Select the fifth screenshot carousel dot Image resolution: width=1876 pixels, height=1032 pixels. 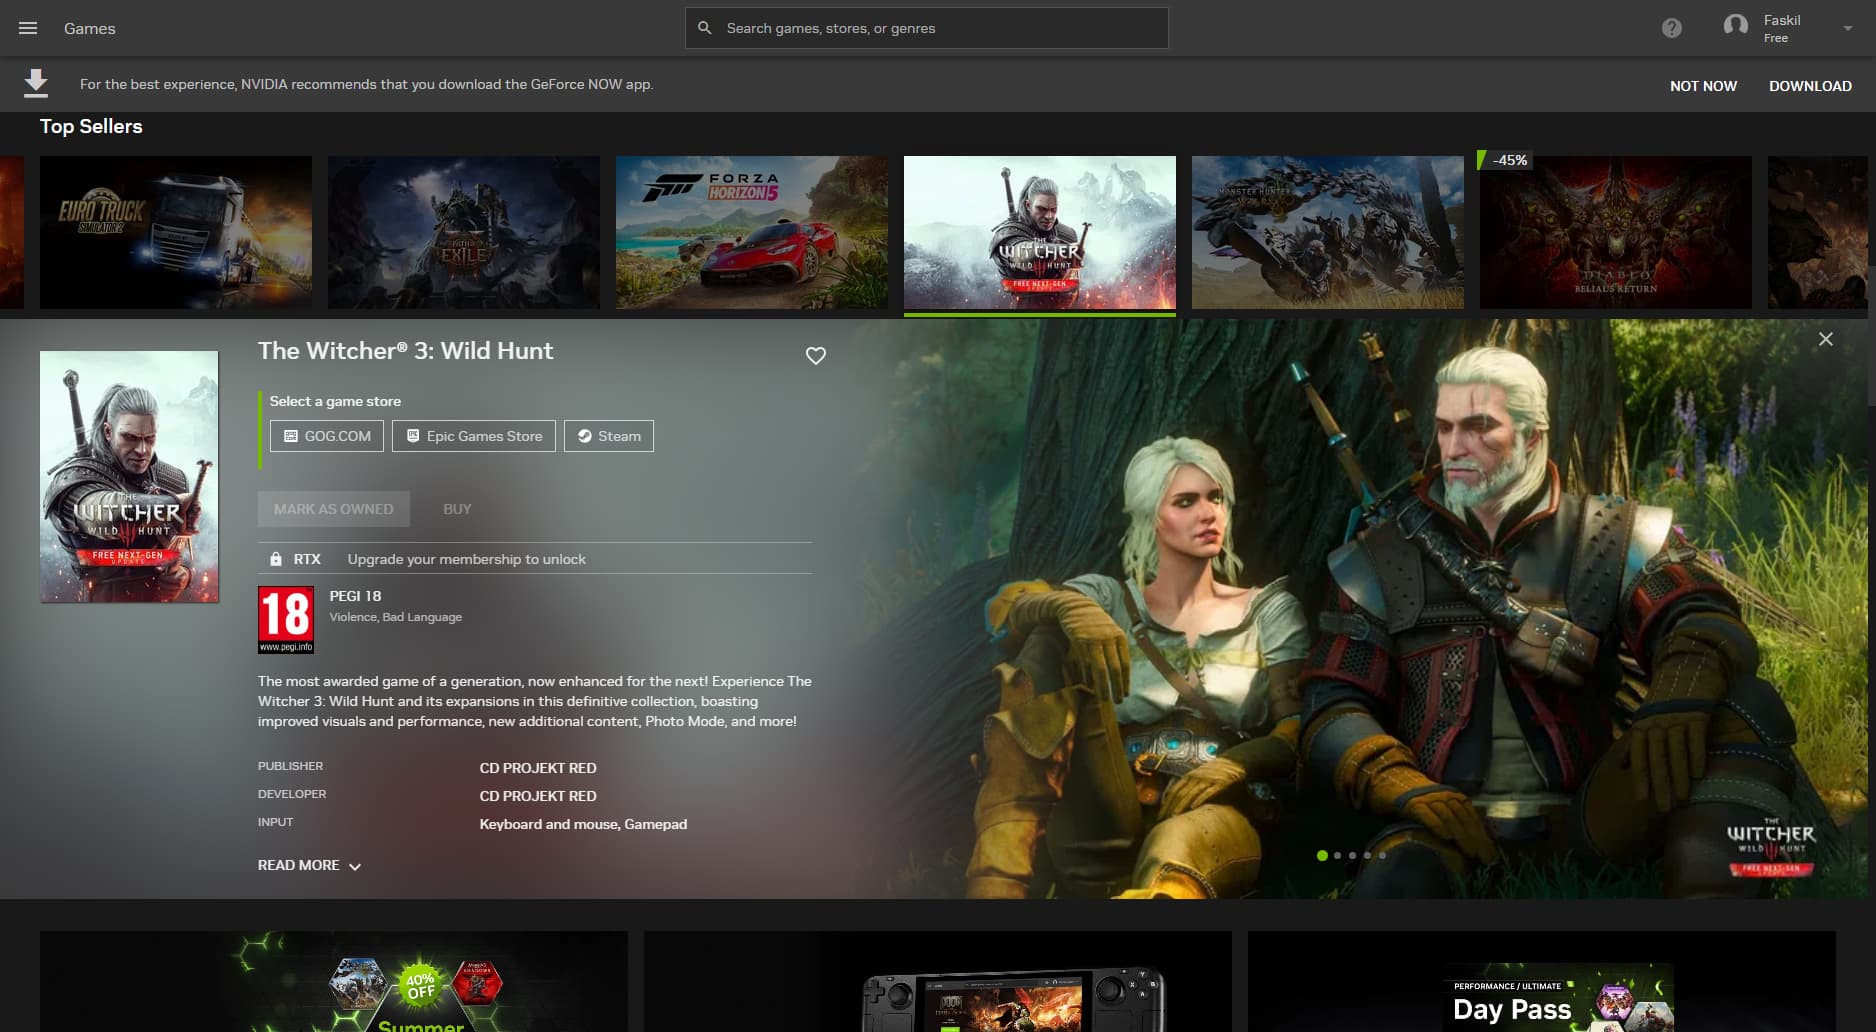click(1382, 855)
